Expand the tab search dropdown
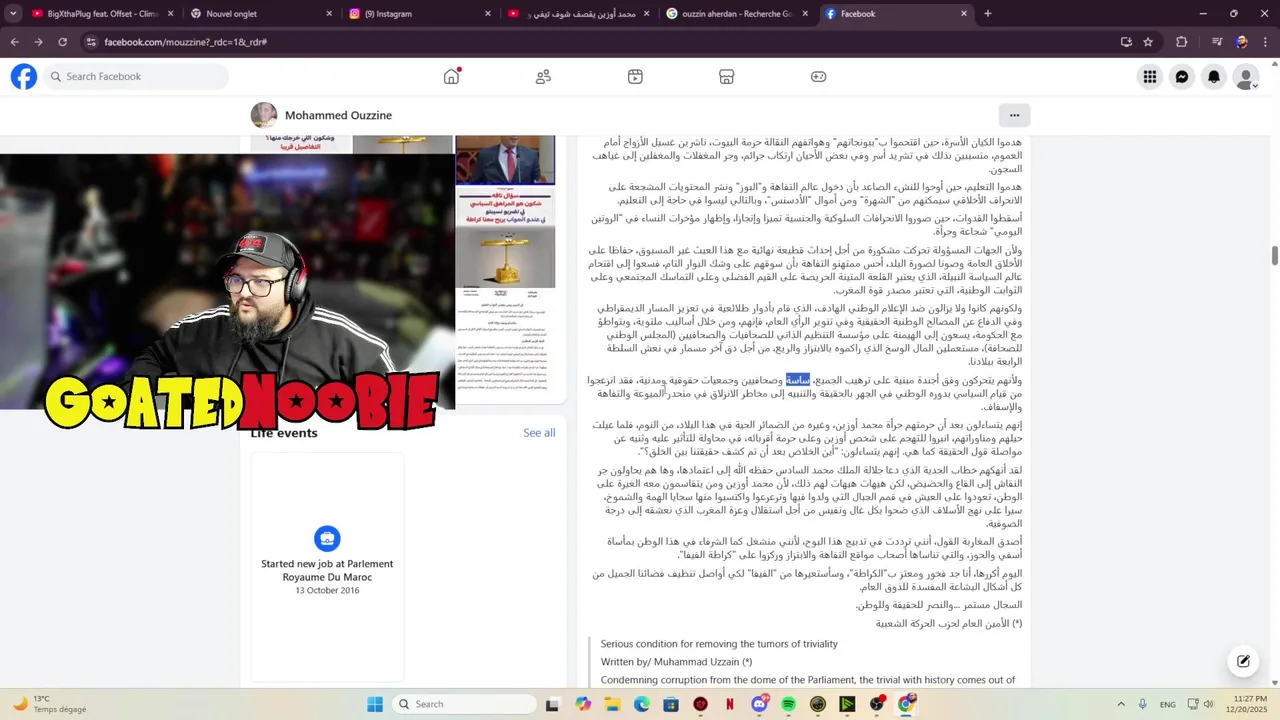This screenshot has height=720, width=1280. click(x=13, y=14)
